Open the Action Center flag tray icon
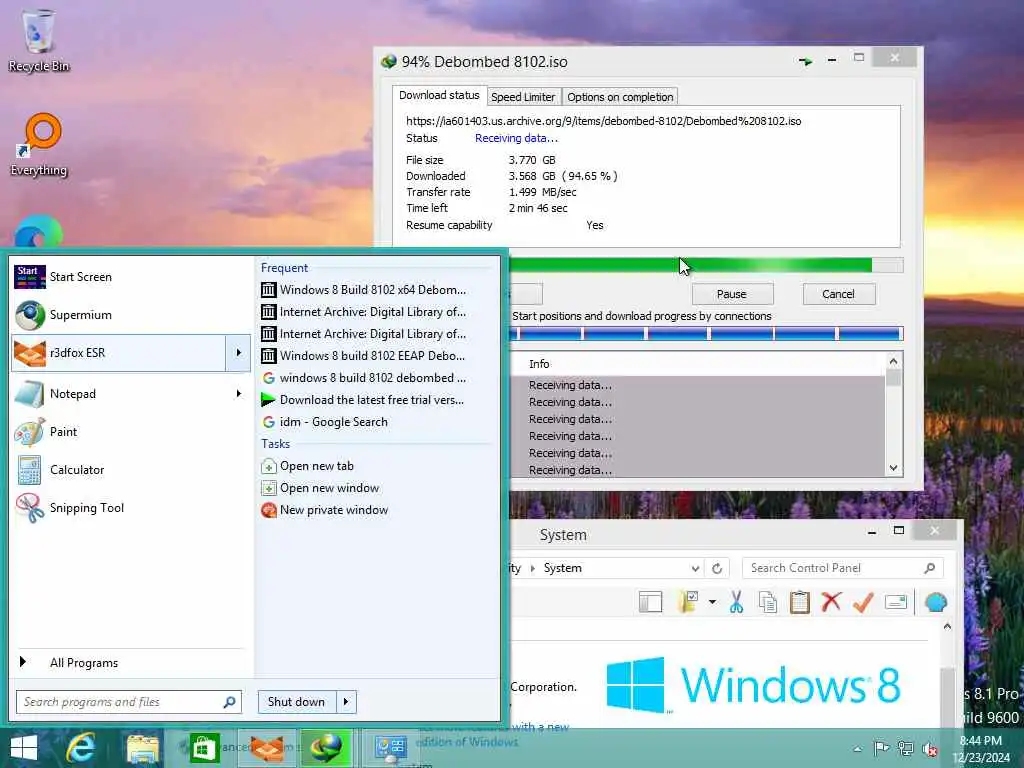This screenshot has height=768, width=1024. point(881,749)
